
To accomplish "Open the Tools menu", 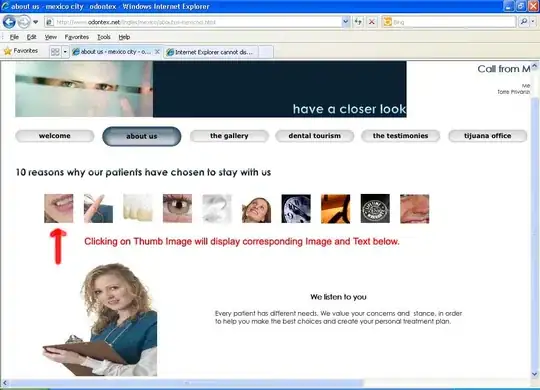I will (104, 37).
